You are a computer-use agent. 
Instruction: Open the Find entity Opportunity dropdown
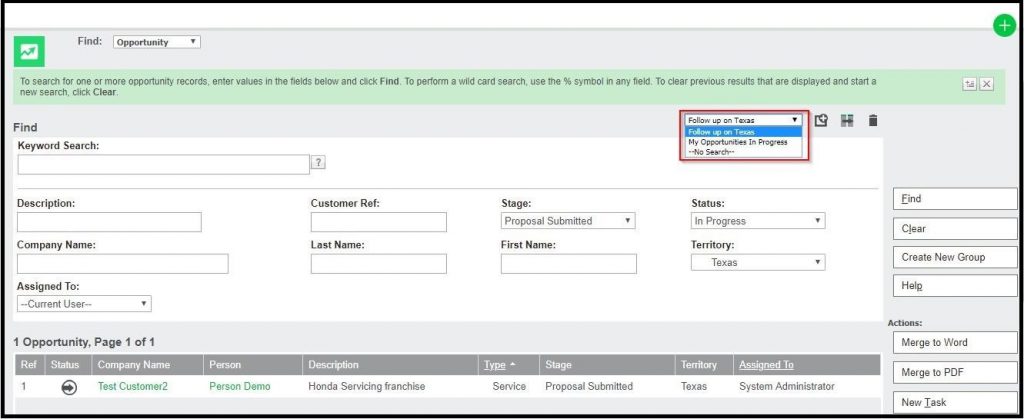coord(157,42)
